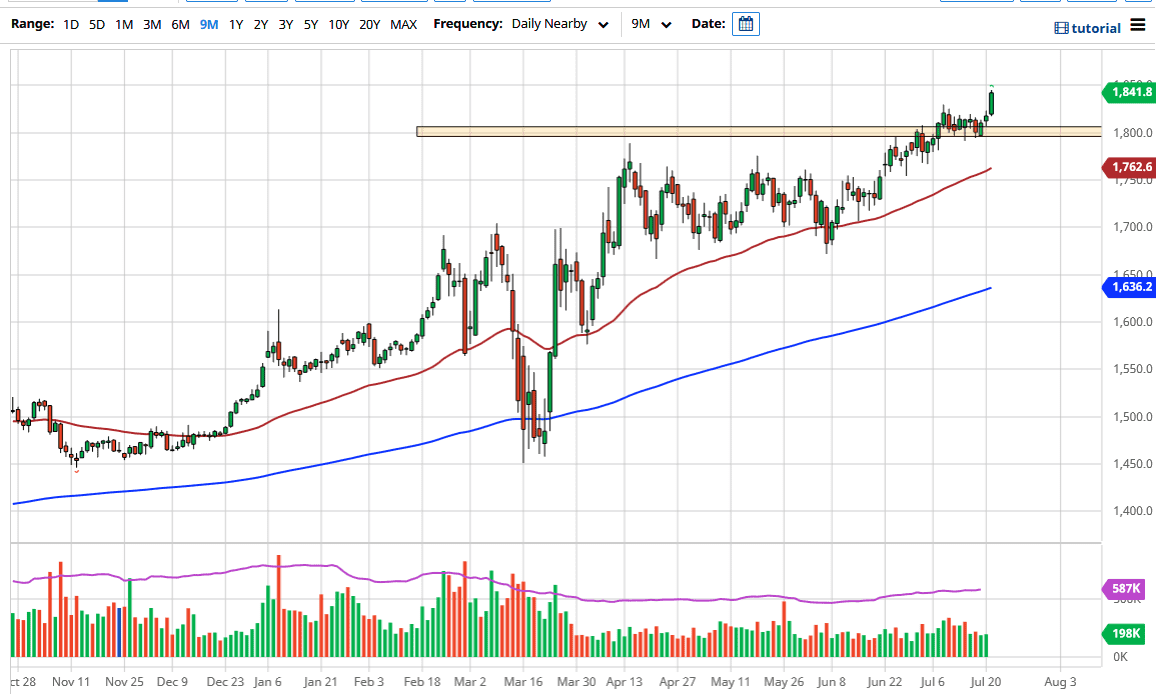
Task: Expand the 9M period dropdown
Action: tap(652, 24)
